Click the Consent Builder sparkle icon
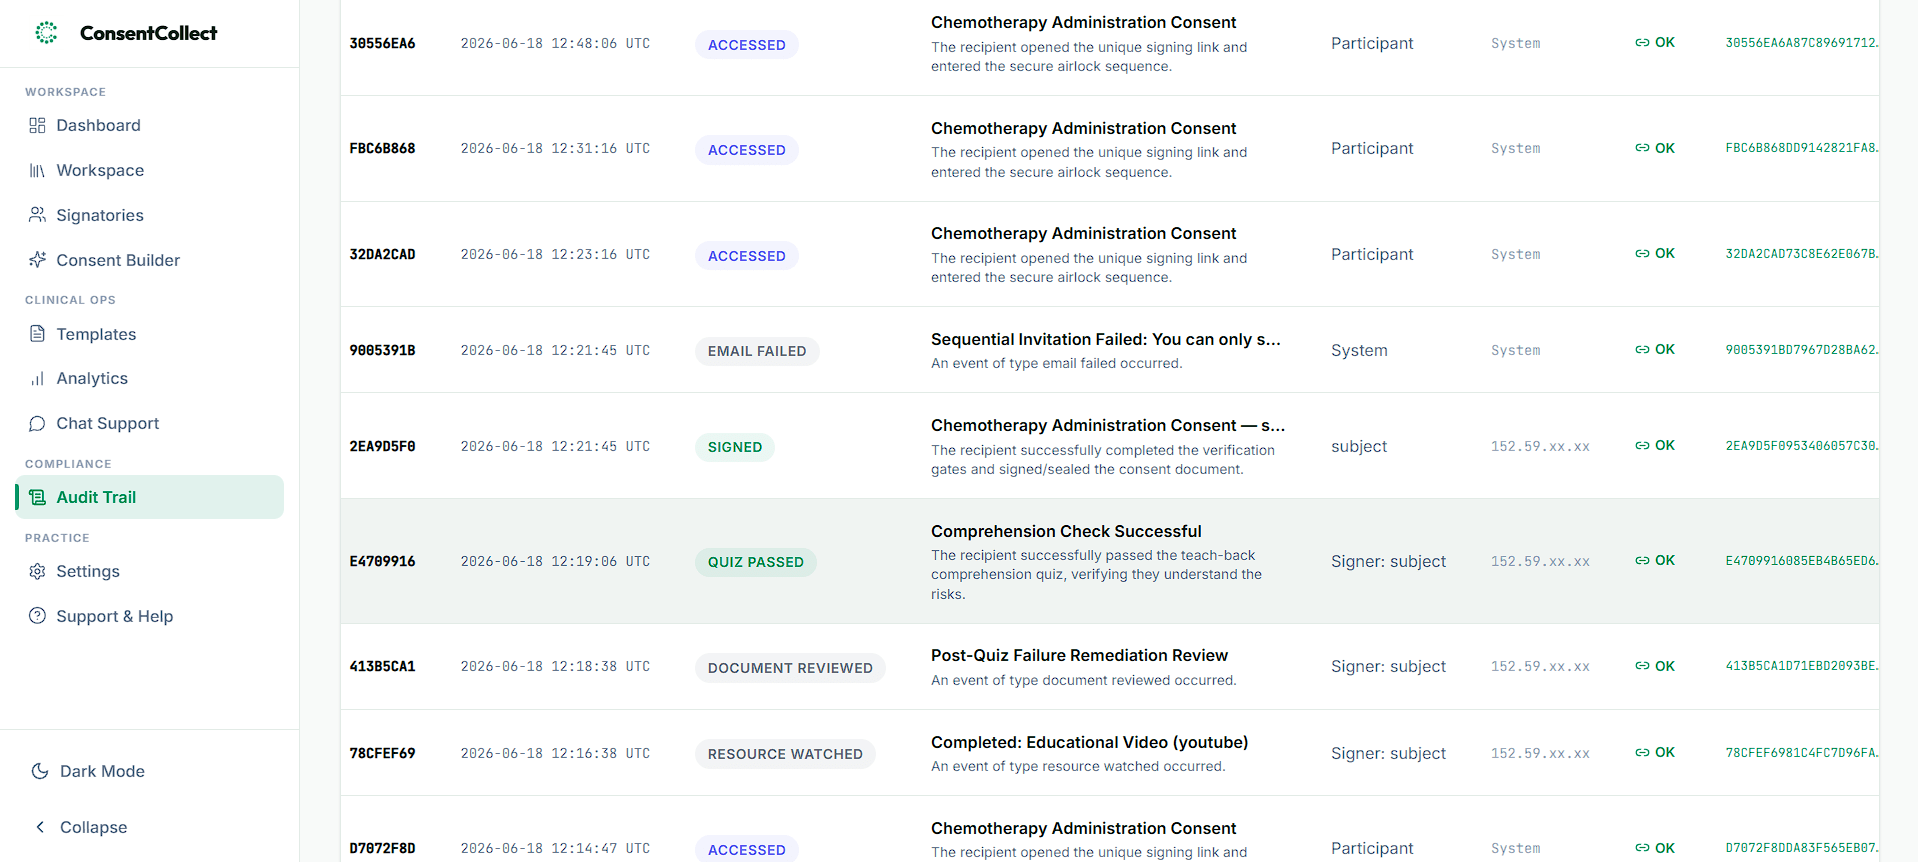1918x862 pixels. pos(37,260)
